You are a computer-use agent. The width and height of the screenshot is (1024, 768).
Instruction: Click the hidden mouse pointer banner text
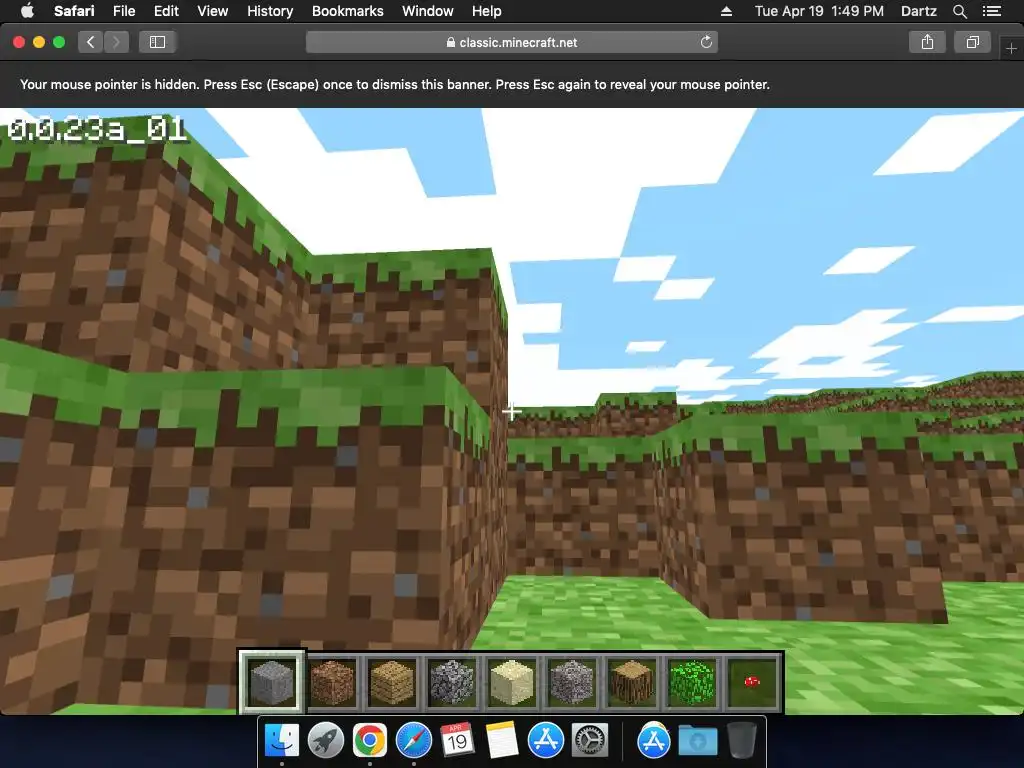point(394,84)
